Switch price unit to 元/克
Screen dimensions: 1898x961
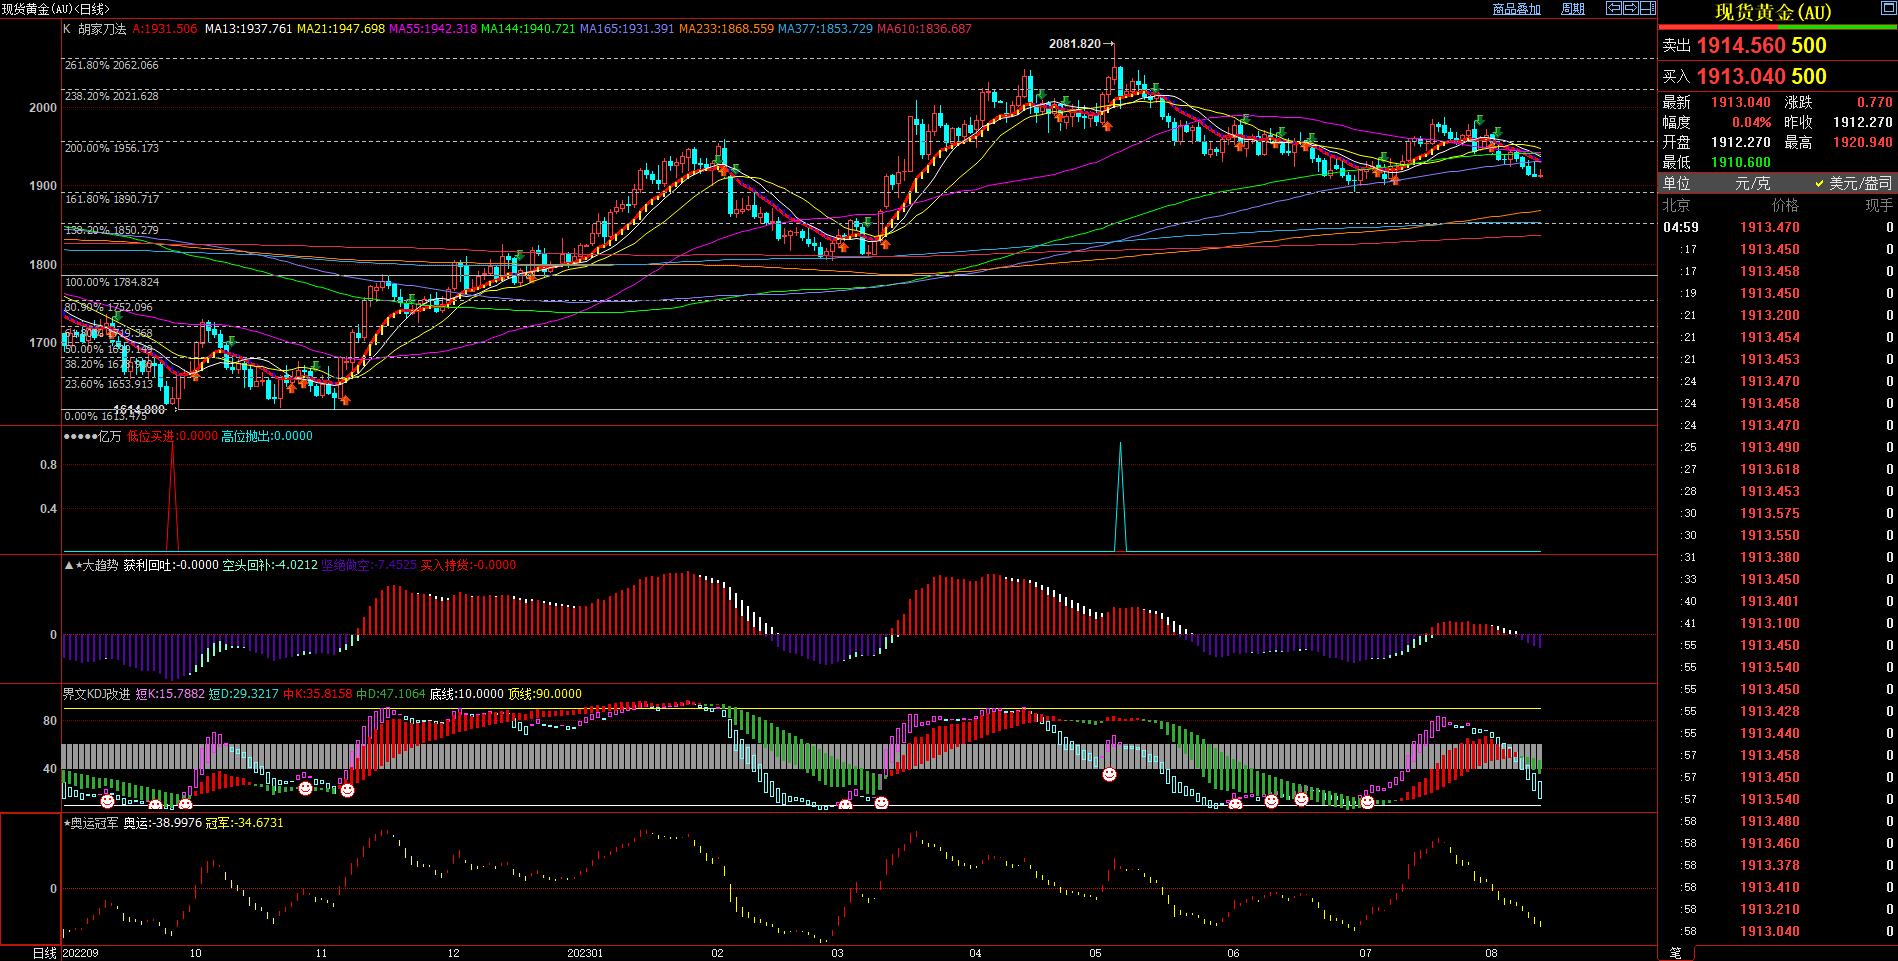pos(1752,183)
